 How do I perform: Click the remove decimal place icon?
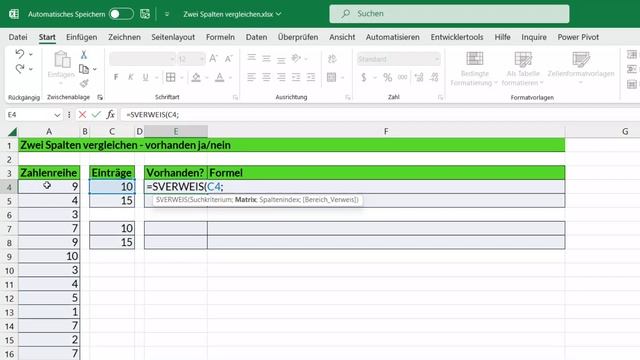pyautogui.click(x=434, y=77)
